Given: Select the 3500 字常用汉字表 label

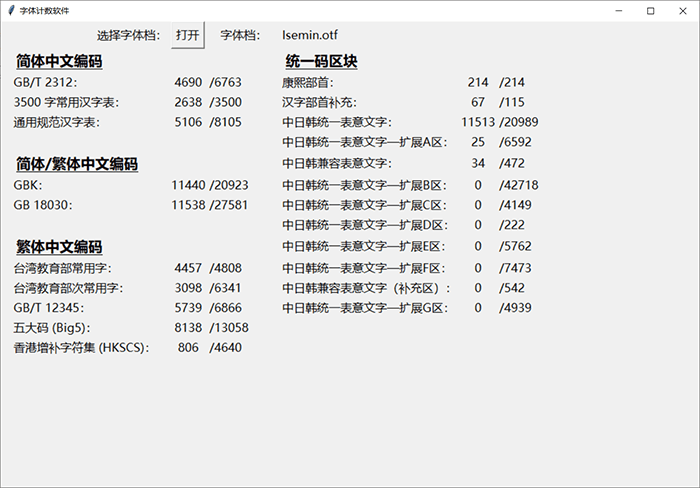Looking at the screenshot, I should click(x=66, y=102).
